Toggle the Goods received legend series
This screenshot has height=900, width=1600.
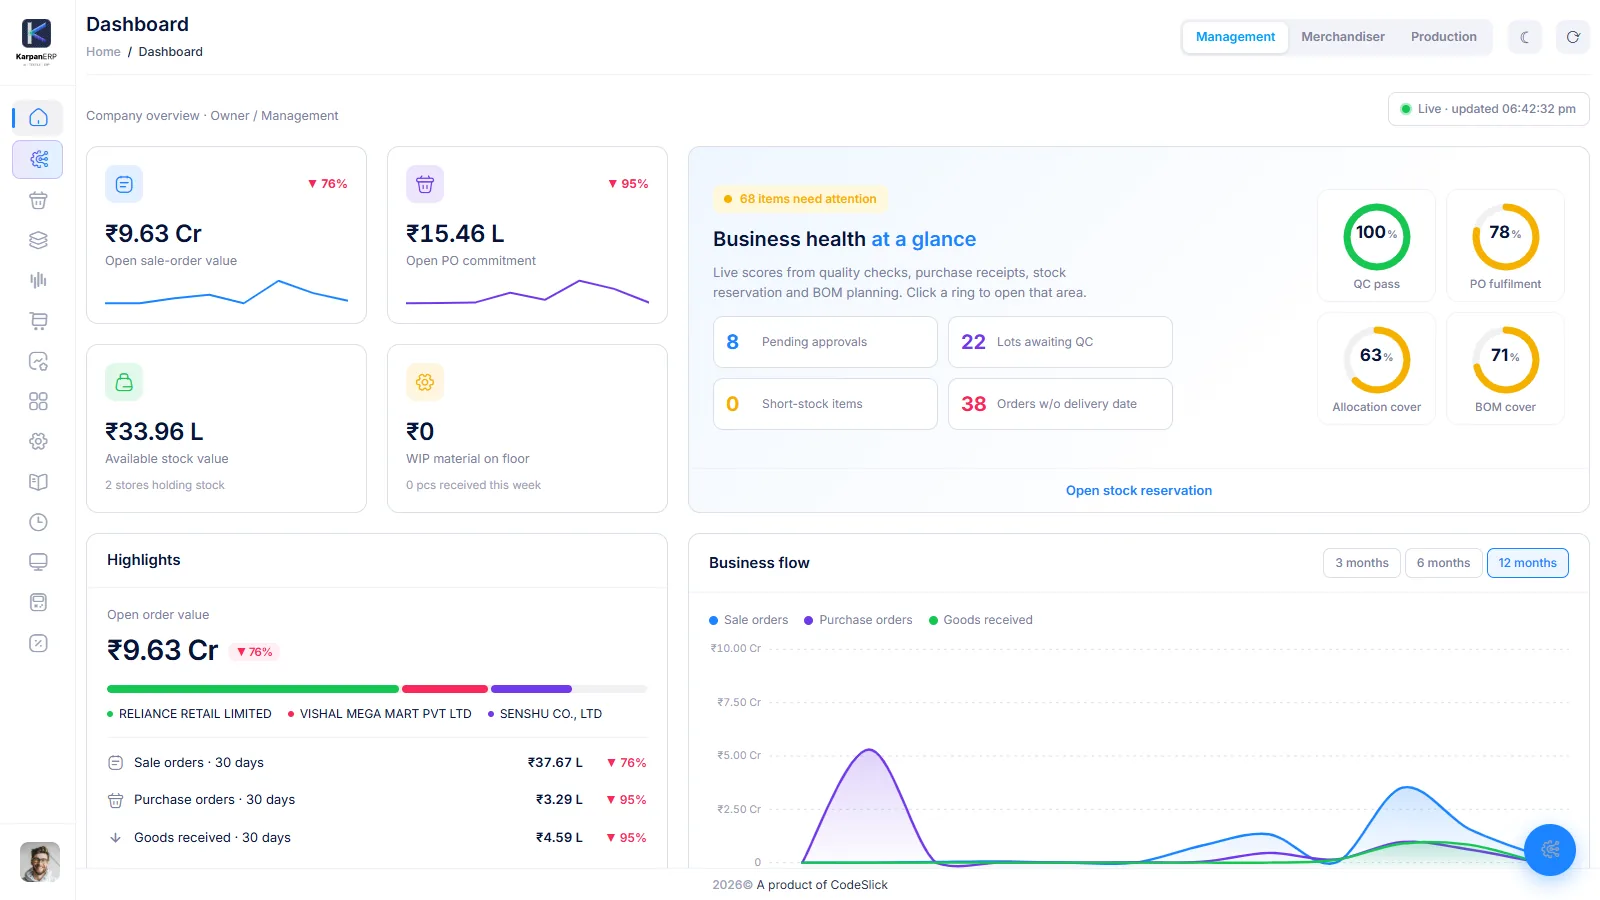pos(980,620)
